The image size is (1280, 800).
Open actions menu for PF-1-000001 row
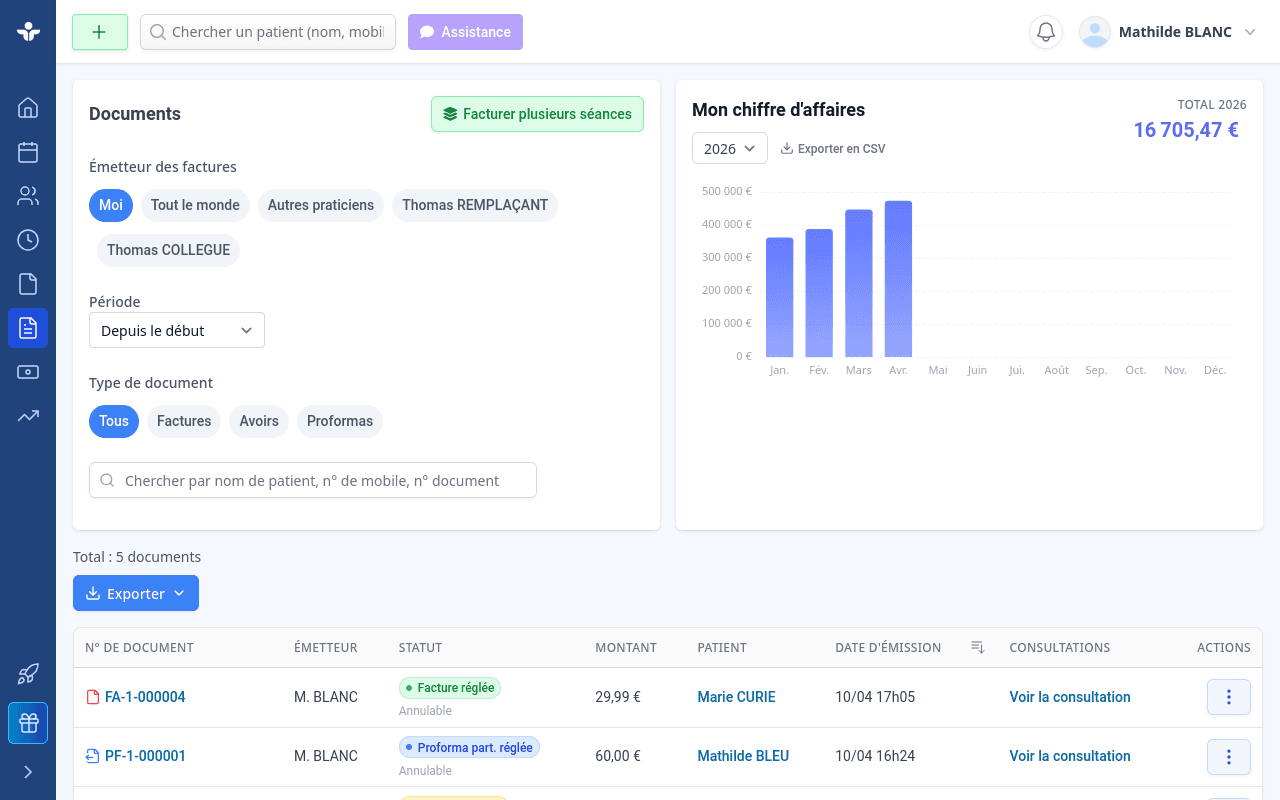1229,757
